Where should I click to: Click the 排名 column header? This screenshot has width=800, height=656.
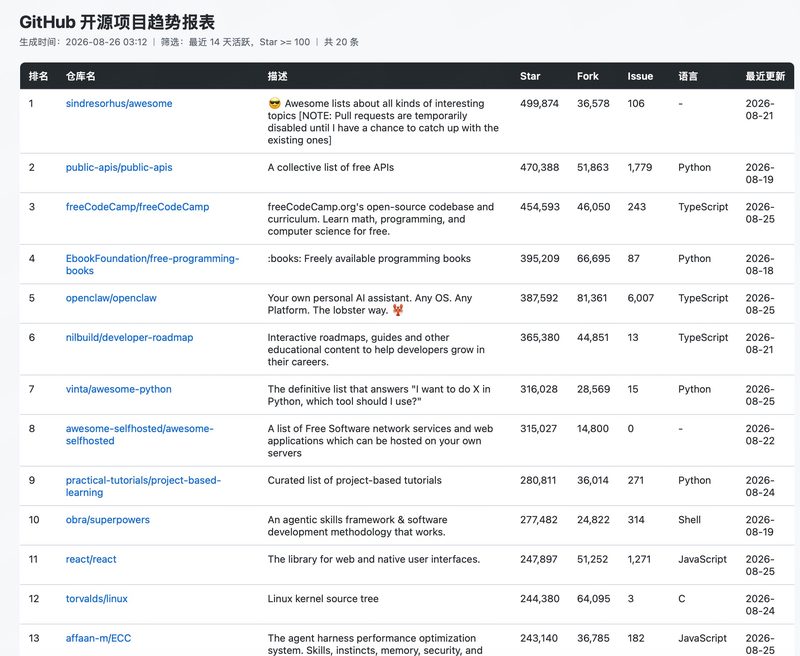pyautogui.click(x=38, y=77)
